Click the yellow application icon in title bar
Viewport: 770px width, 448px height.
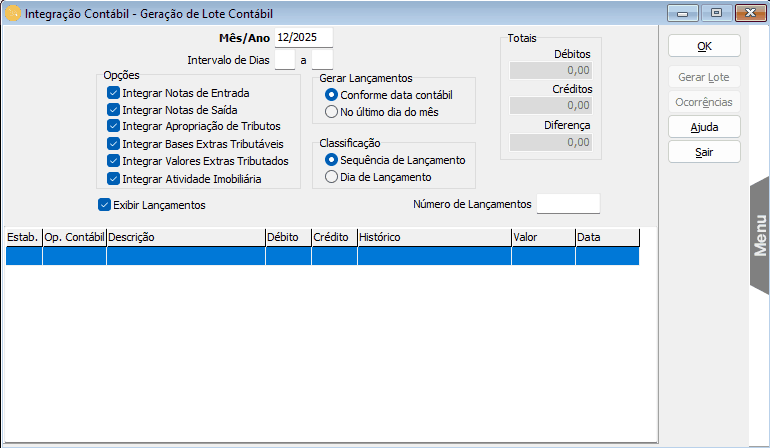(13, 13)
